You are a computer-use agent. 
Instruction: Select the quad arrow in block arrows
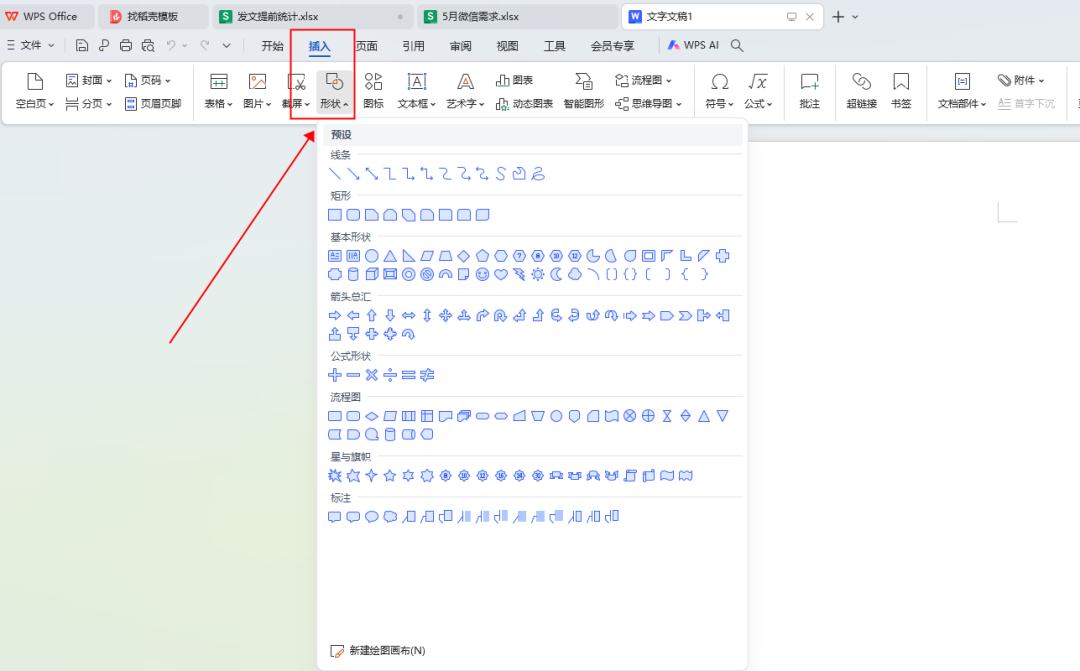pyautogui.click(x=446, y=316)
